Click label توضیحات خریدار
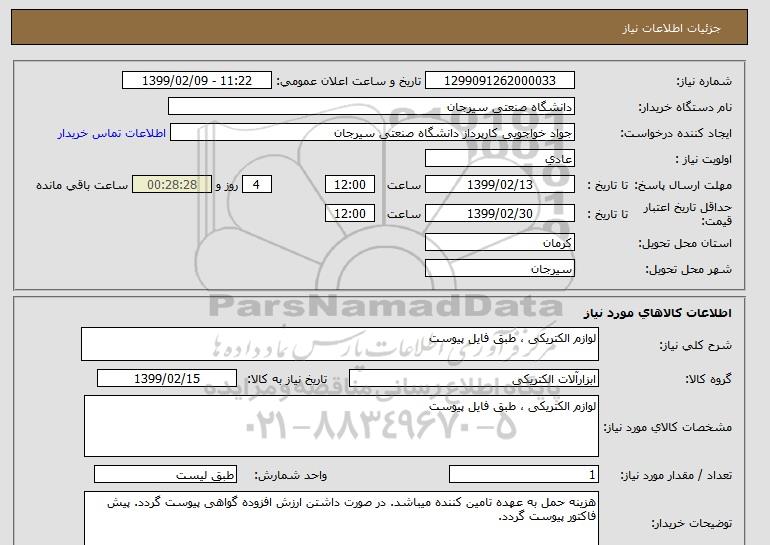 (691, 523)
